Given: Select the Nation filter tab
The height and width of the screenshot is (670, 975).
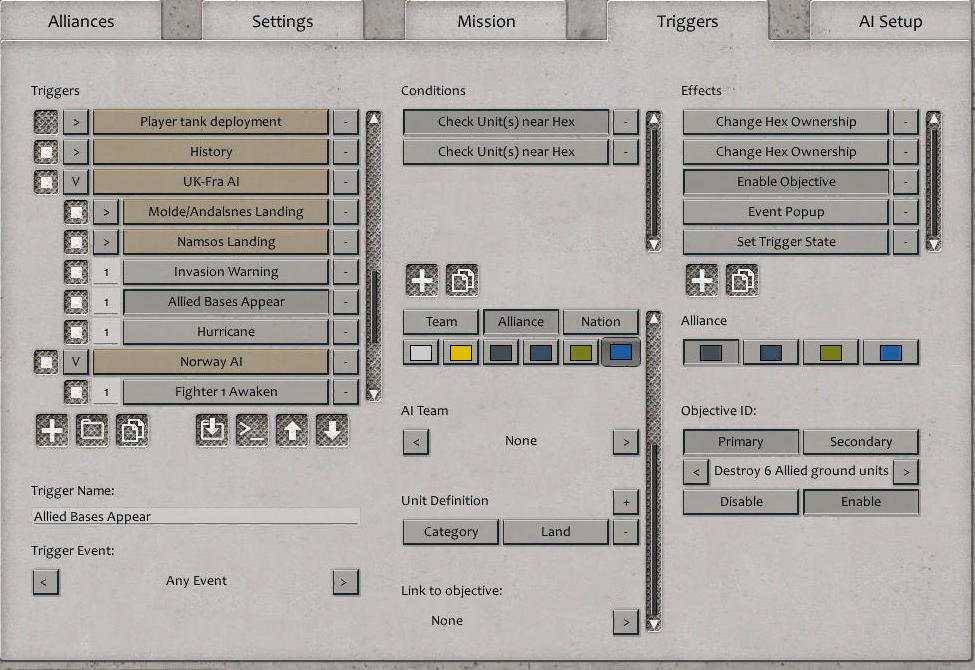Looking at the screenshot, I should [x=601, y=322].
